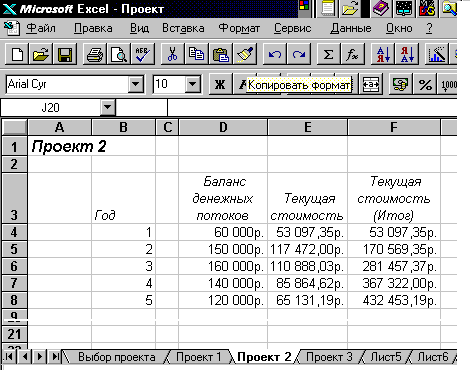
Task: Click the Excel X logo in the title bar
Action: [x=9, y=9]
